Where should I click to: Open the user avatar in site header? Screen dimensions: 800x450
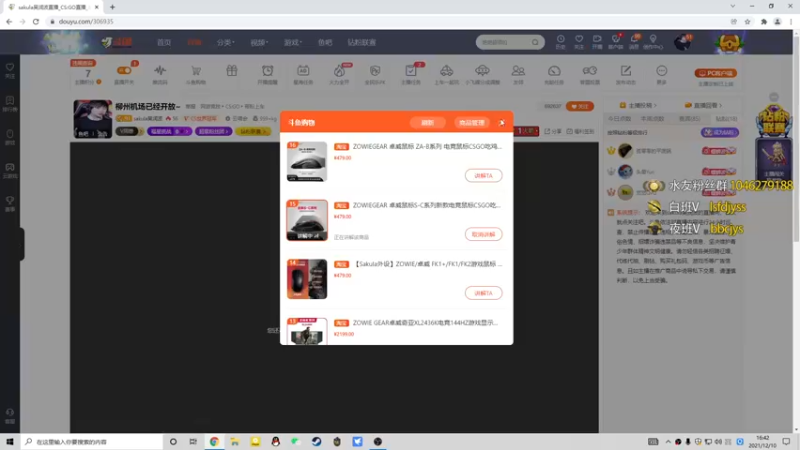(x=682, y=42)
